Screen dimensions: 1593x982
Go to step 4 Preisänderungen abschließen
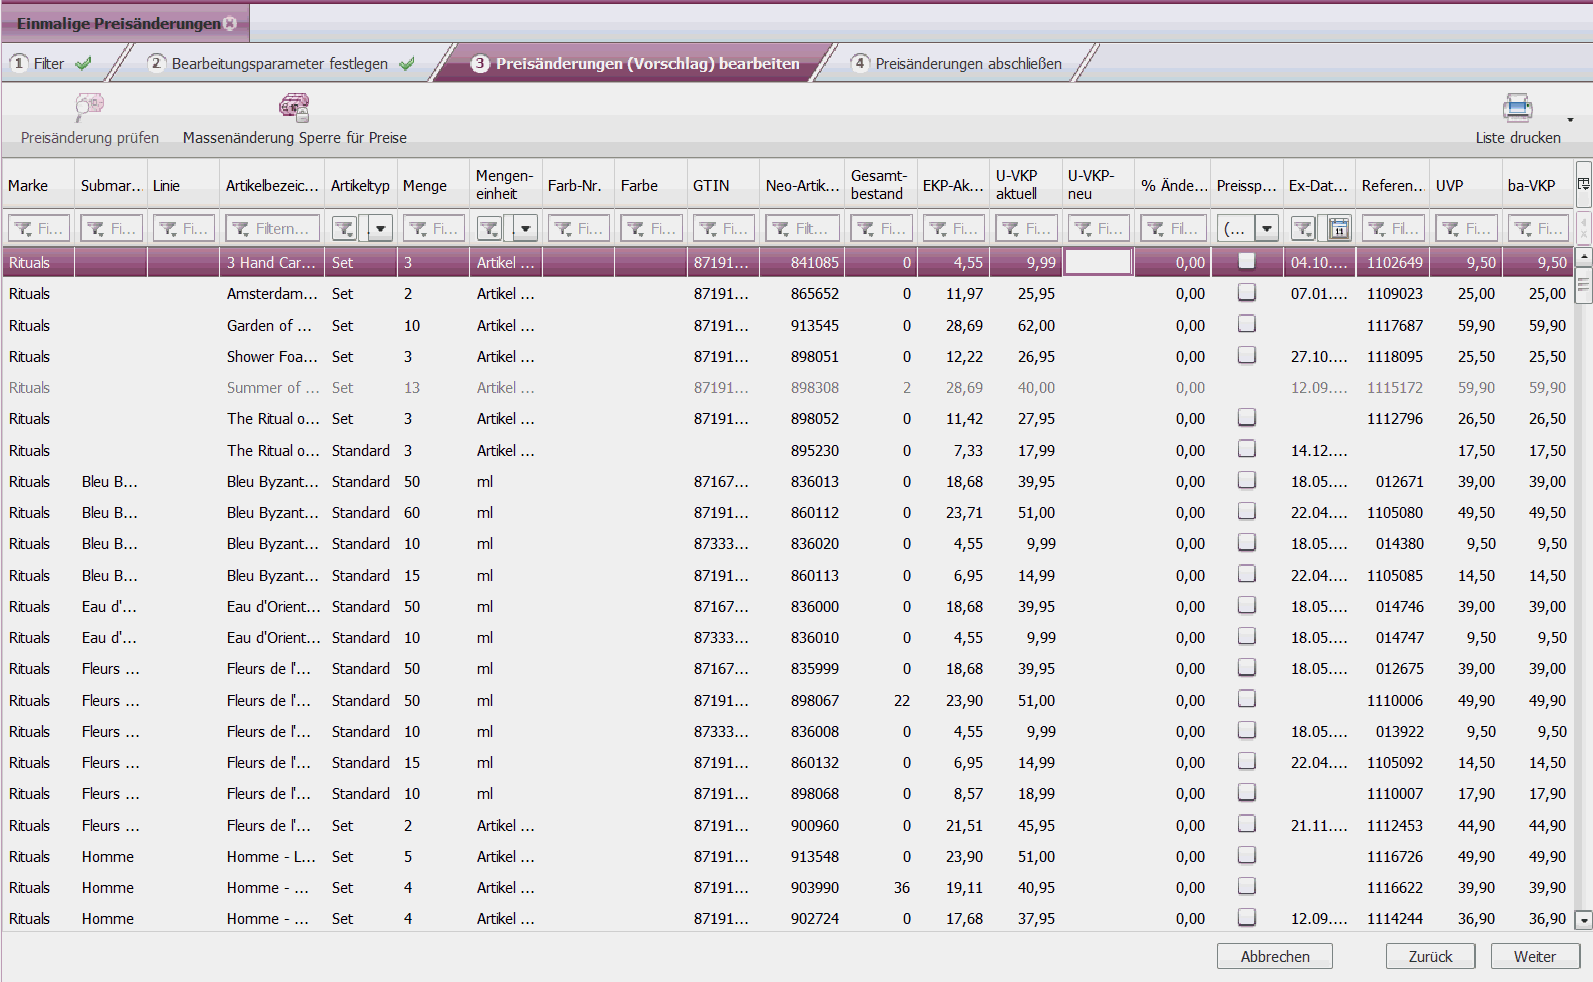point(957,63)
